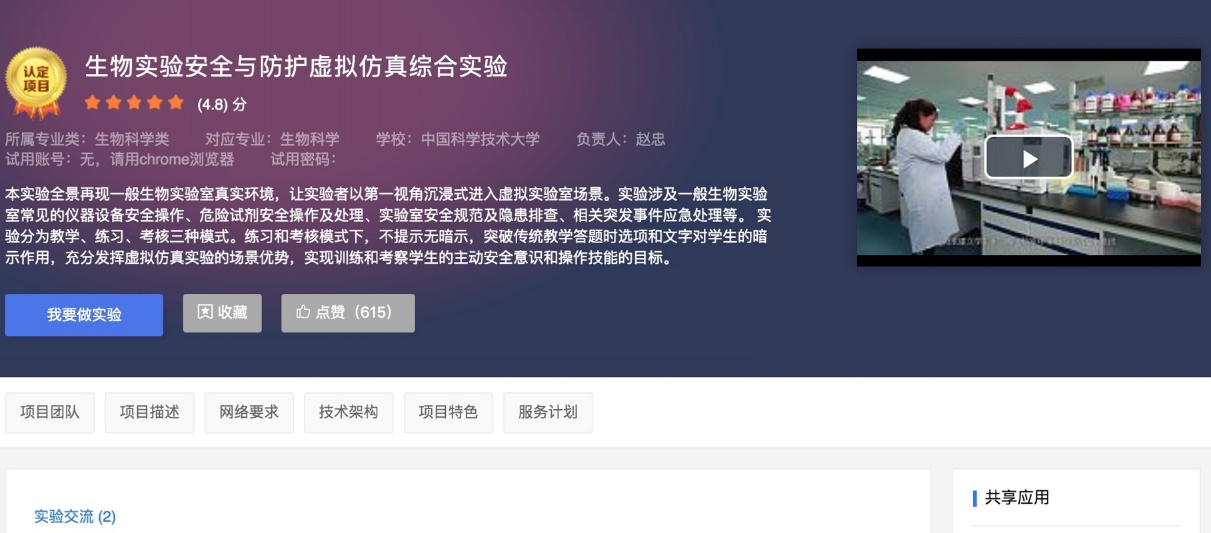Open the 实验交流 (2) link
This screenshot has width=1211, height=533.
[75, 517]
